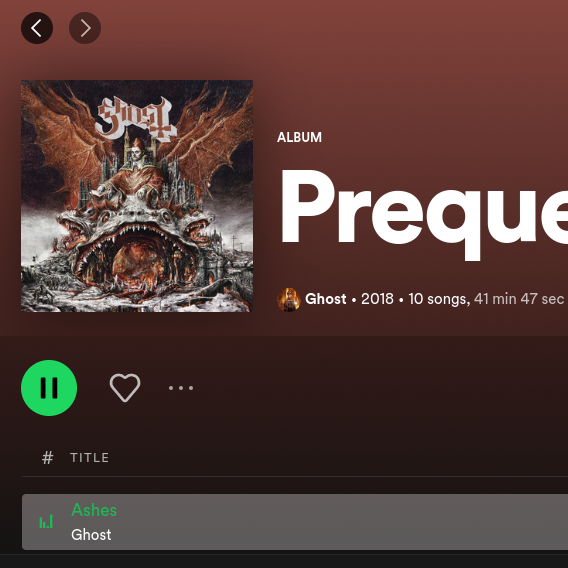Click the Ghost logo on the cover
The width and height of the screenshot is (568, 568).
[x=136, y=119]
